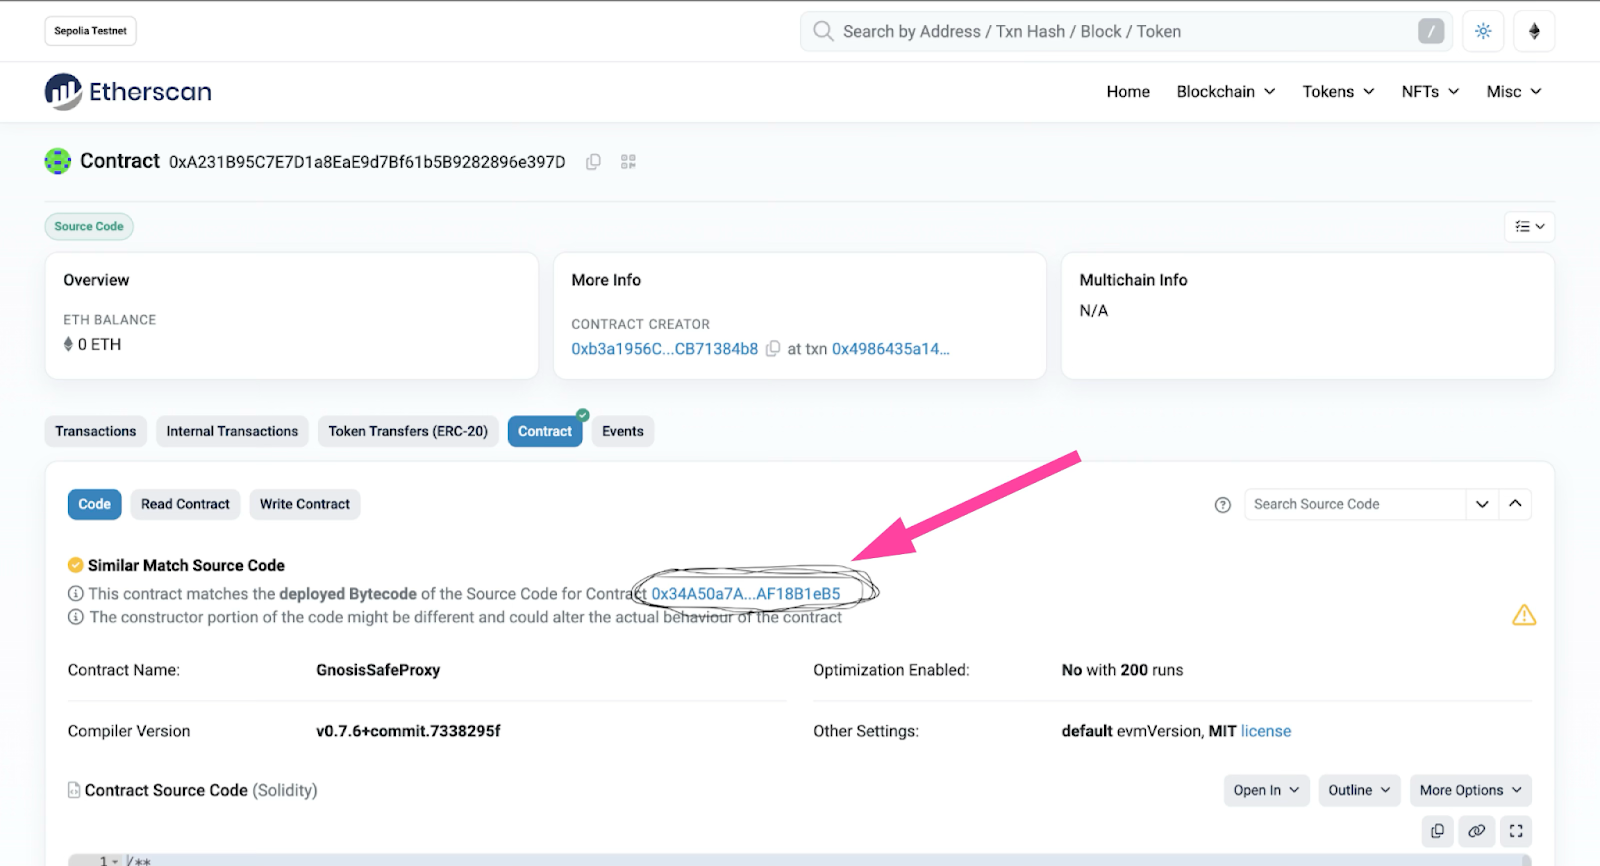The height and width of the screenshot is (866, 1600).
Task: Toggle the light/dark theme sun icon
Action: pyautogui.click(x=1483, y=31)
